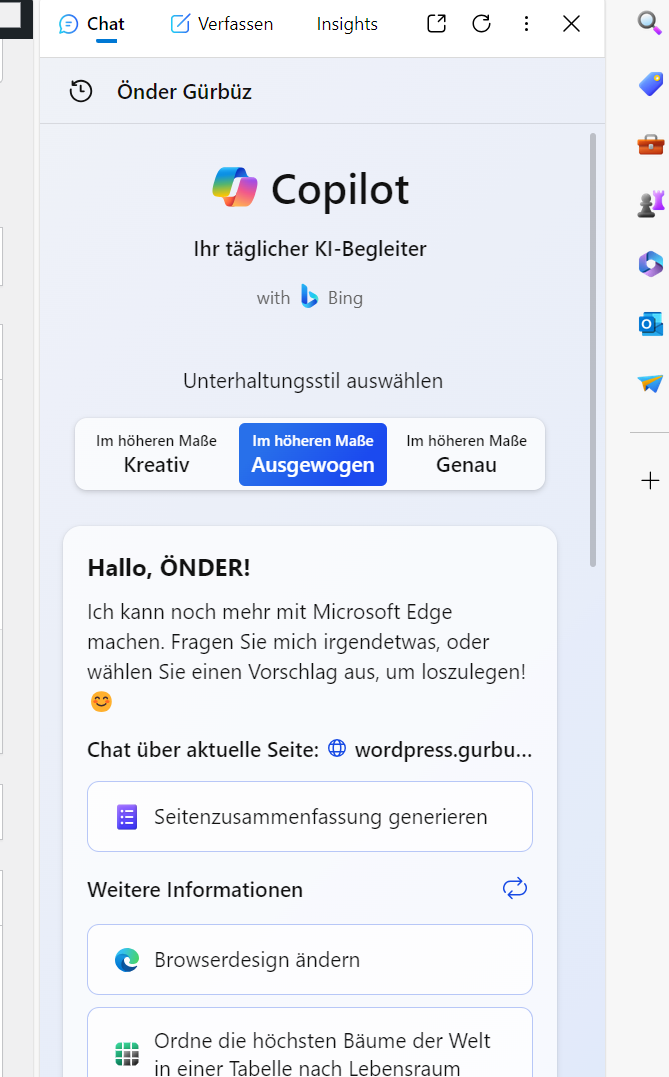Open Microsoft 365 sidebar icon
This screenshot has width=669, height=1077.
click(650, 264)
